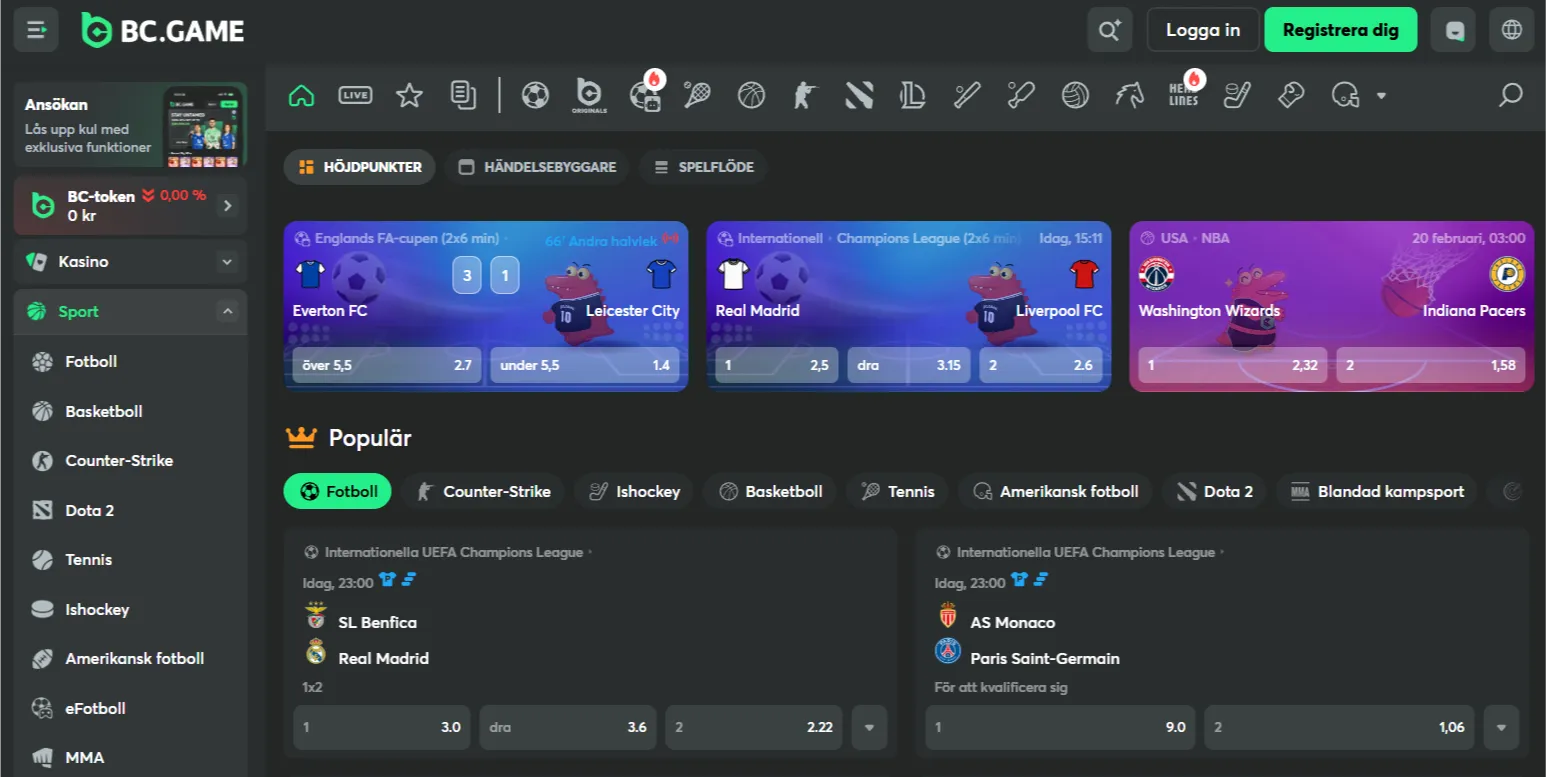Choose the horse racing icon
The height and width of the screenshot is (777, 1546).
click(x=1130, y=96)
